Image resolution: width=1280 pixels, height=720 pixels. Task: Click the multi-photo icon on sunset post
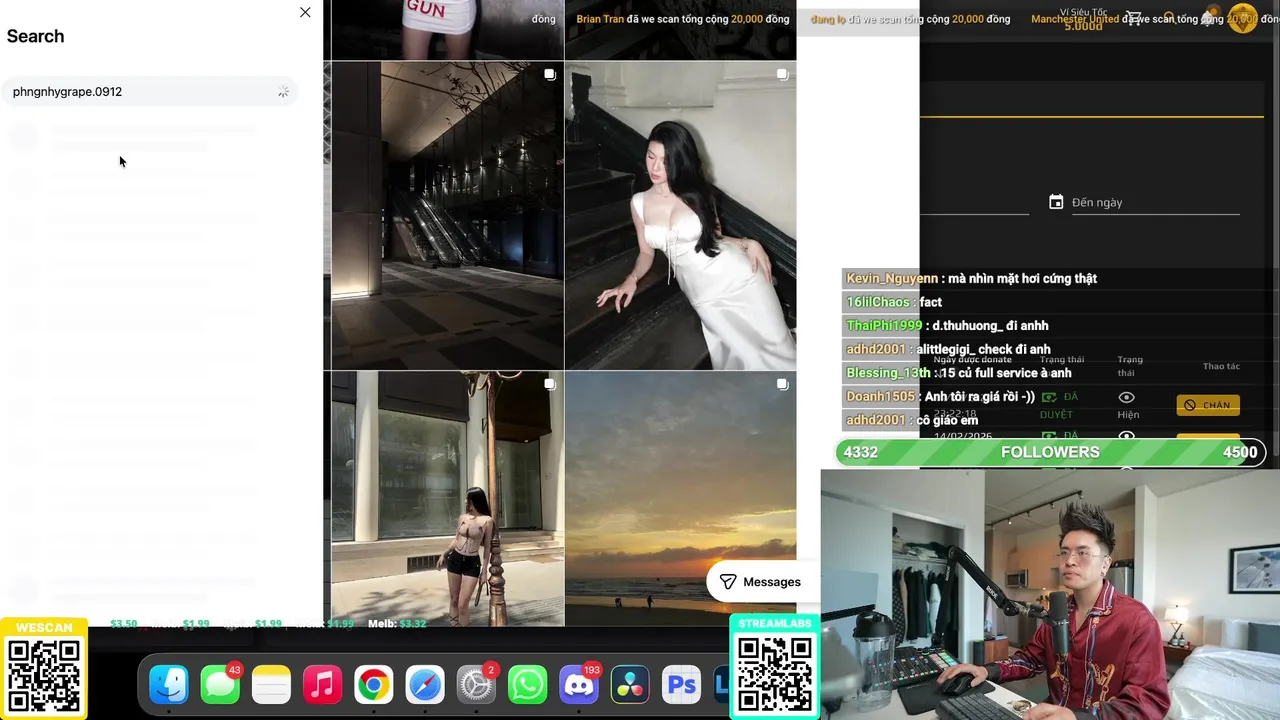tap(782, 384)
